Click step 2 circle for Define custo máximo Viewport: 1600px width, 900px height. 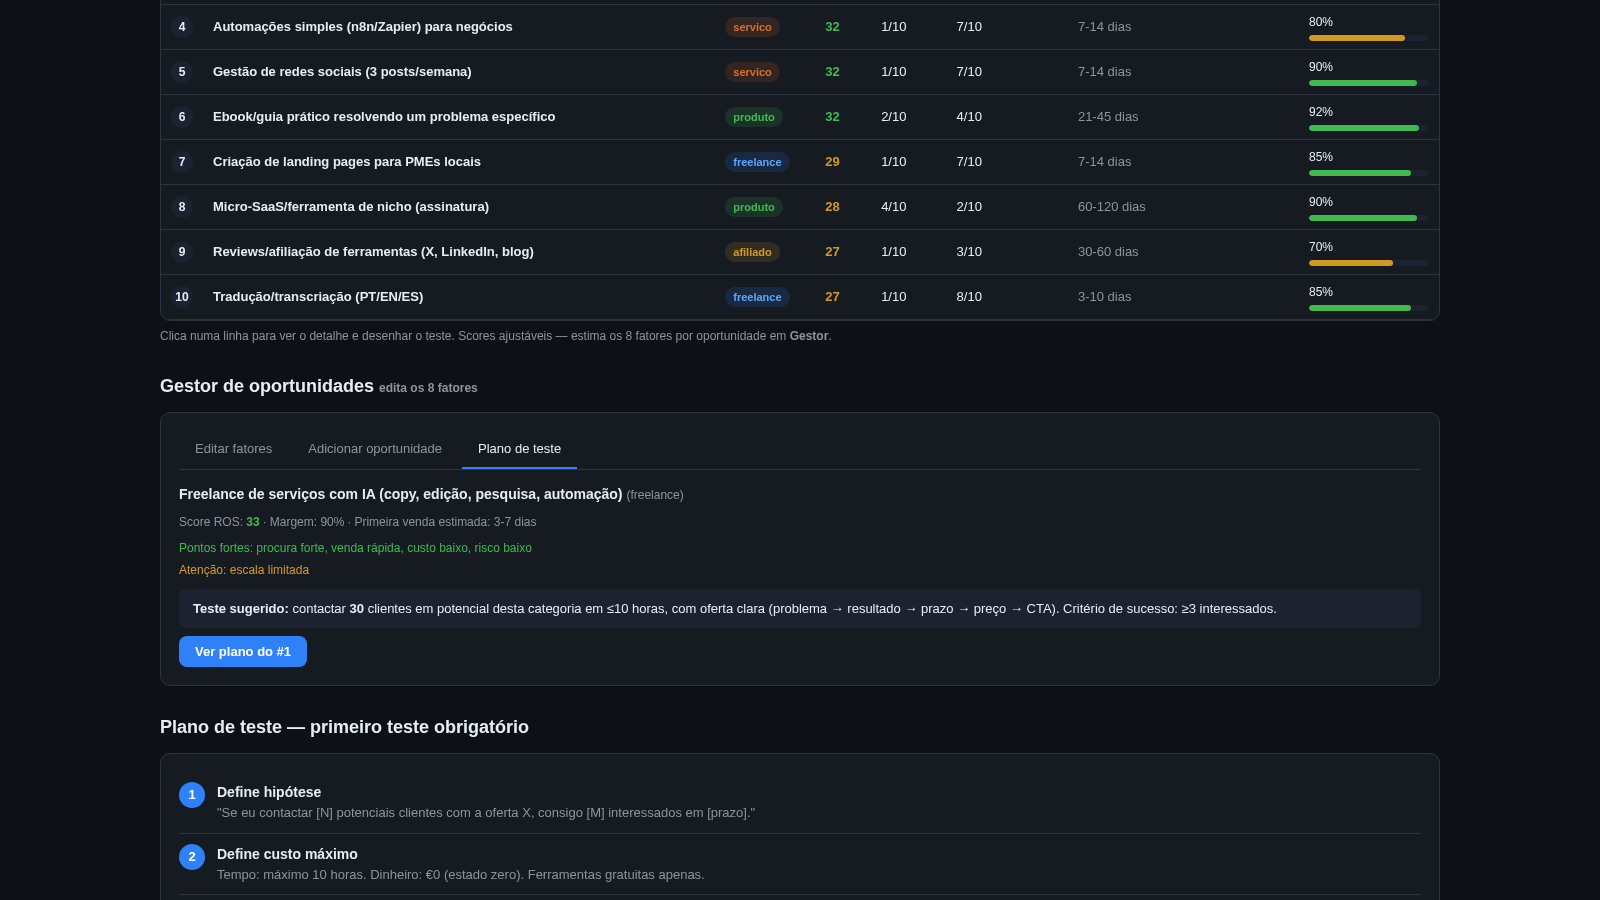click(x=192, y=857)
